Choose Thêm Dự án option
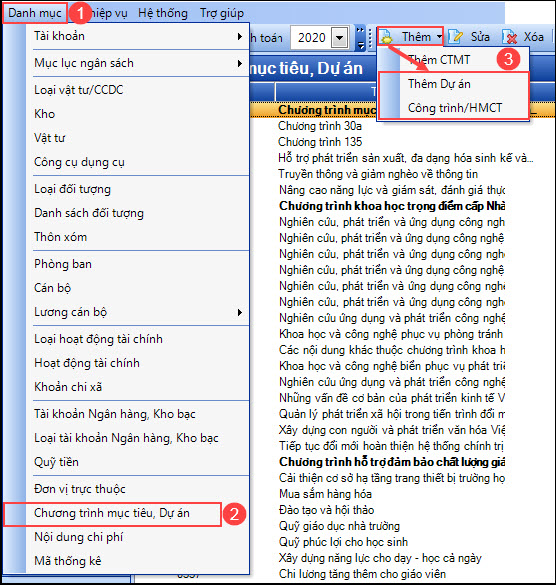This screenshot has width=556, height=585. tap(439, 84)
